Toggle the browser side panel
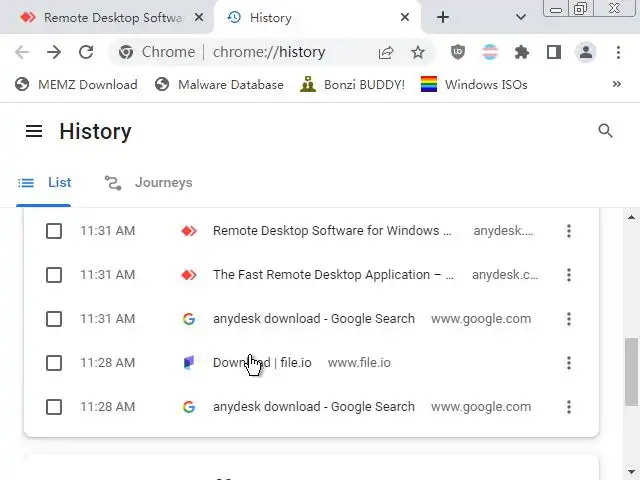Image resolution: width=640 pixels, height=480 pixels. coord(554,52)
